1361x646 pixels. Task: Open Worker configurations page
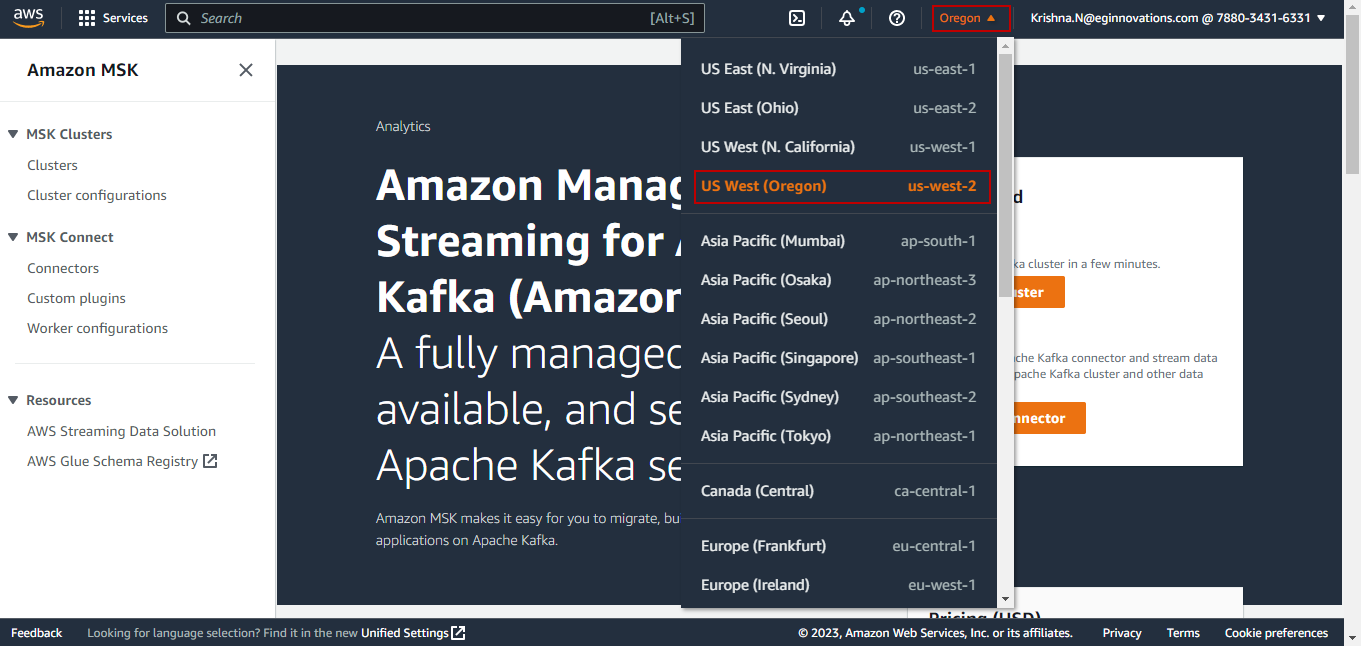coord(97,328)
